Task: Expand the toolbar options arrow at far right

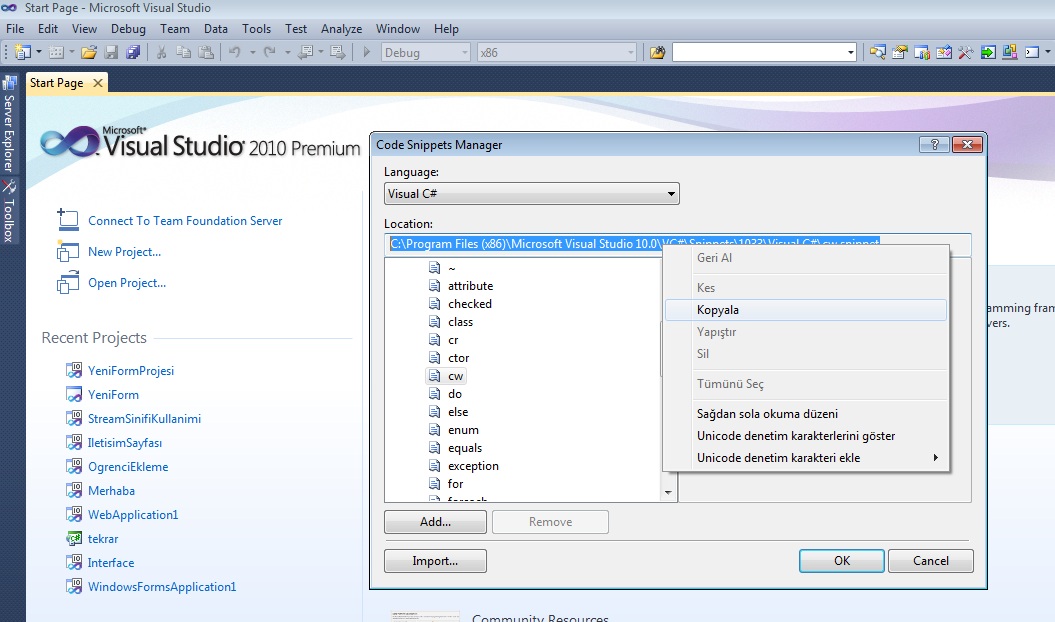Action: click(x=1048, y=53)
